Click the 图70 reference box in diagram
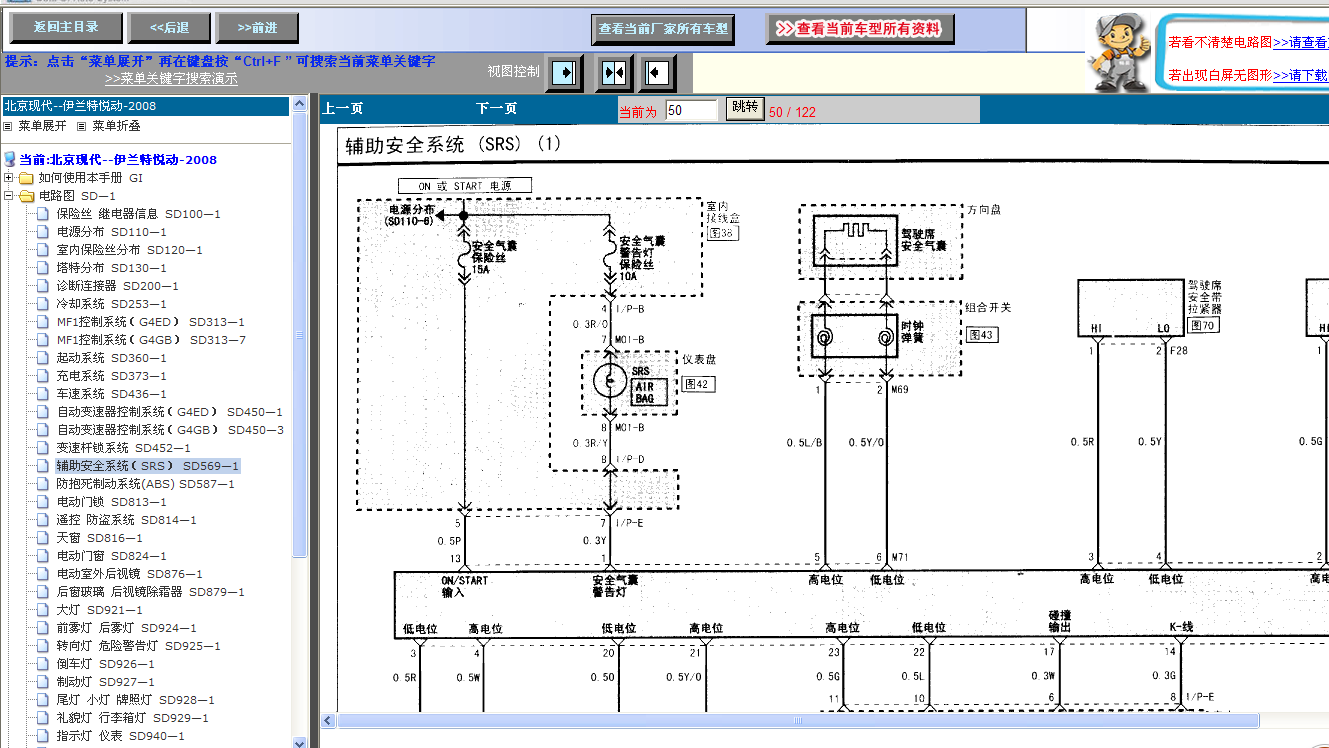Image resolution: width=1329 pixels, height=748 pixels. point(1203,325)
